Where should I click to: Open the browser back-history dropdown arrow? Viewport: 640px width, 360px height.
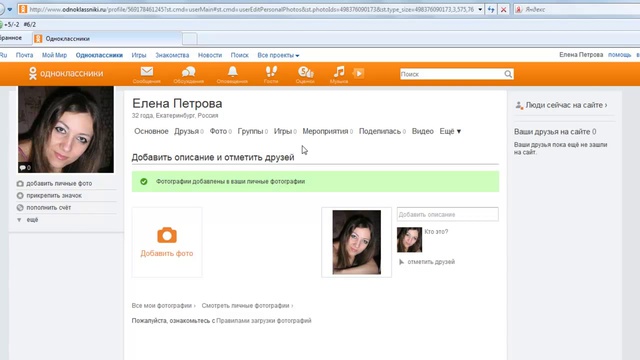[10, 9]
